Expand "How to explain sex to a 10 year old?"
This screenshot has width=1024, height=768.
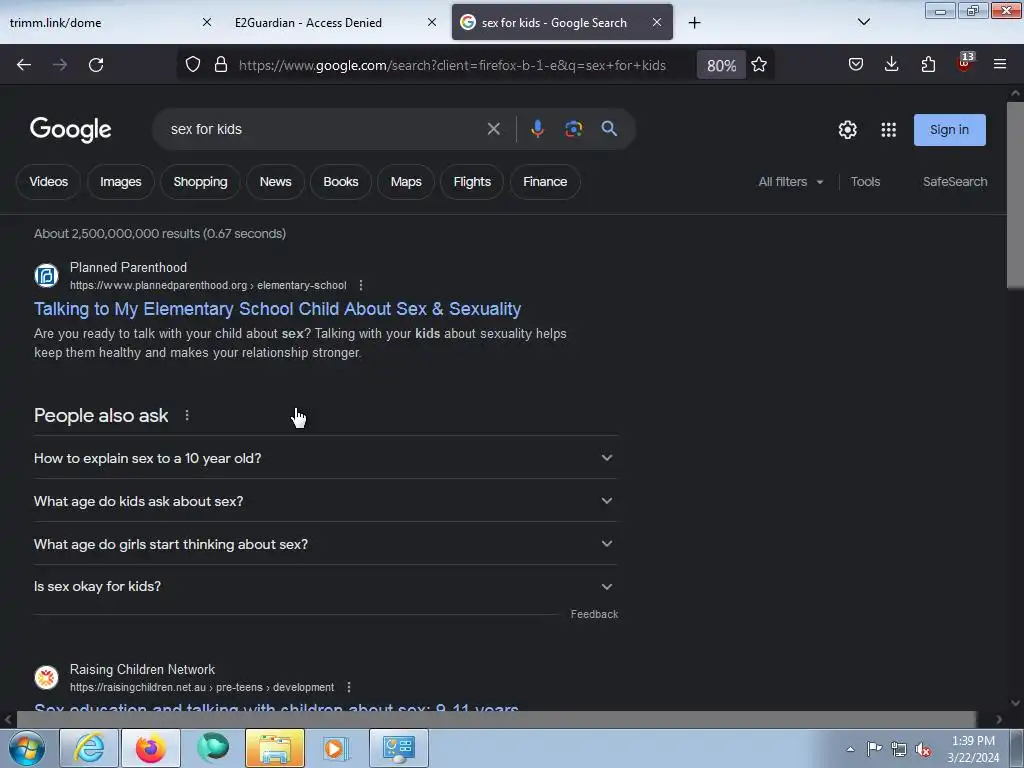point(325,458)
